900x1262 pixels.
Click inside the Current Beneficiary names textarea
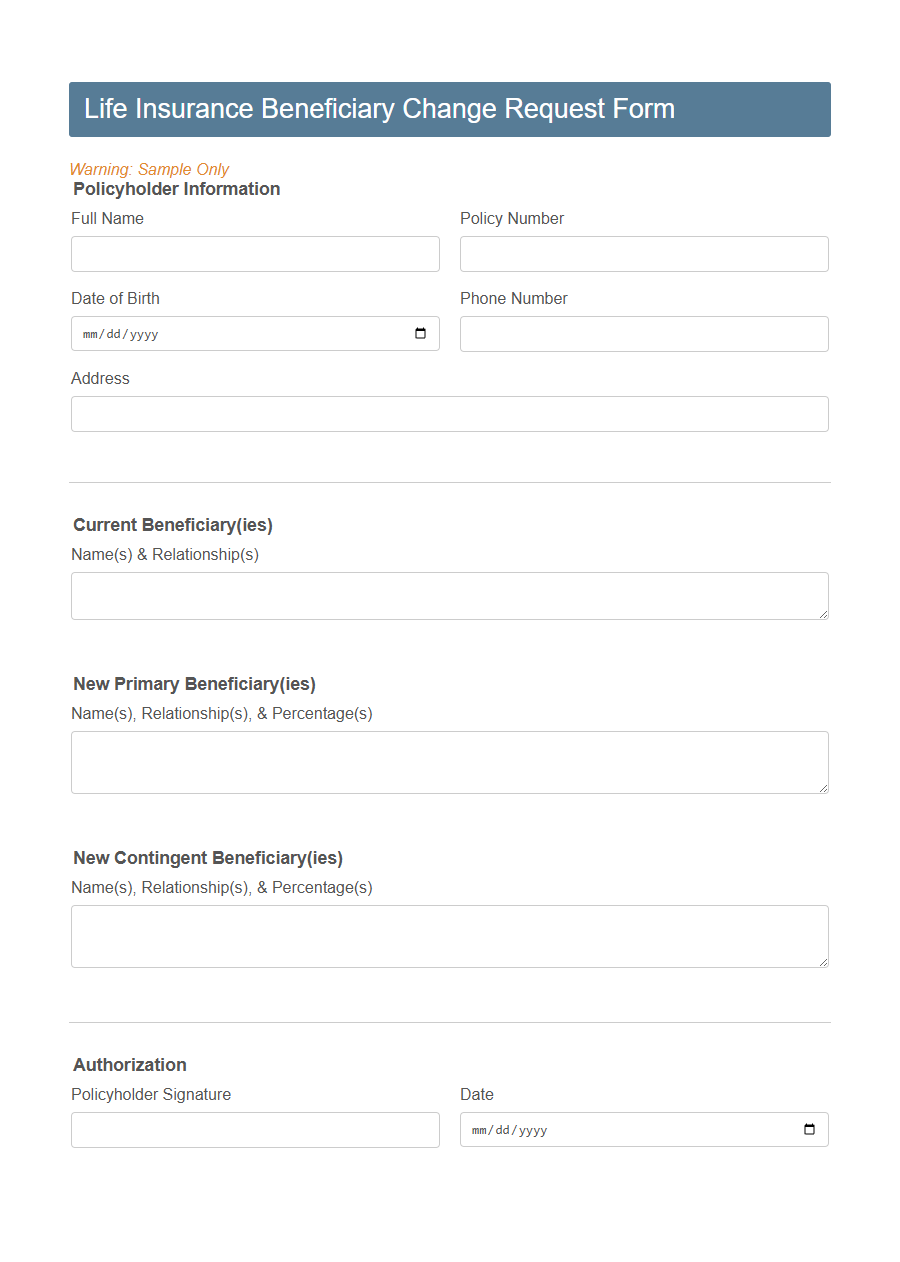(x=449, y=595)
